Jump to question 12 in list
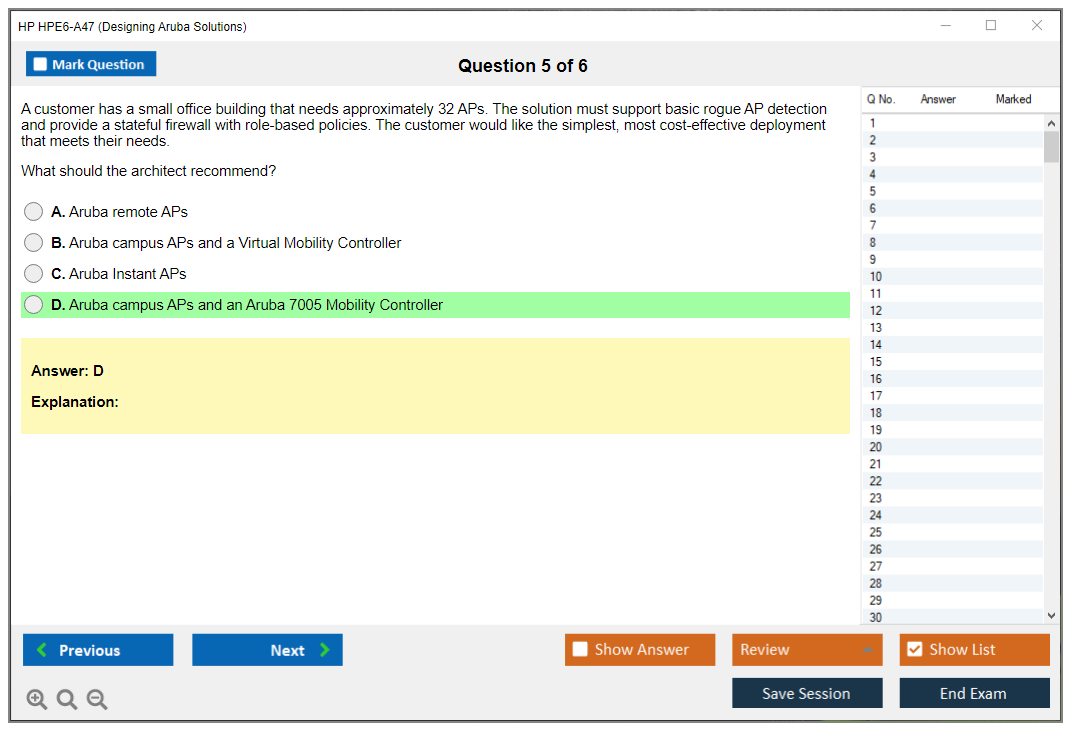 tap(876, 311)
